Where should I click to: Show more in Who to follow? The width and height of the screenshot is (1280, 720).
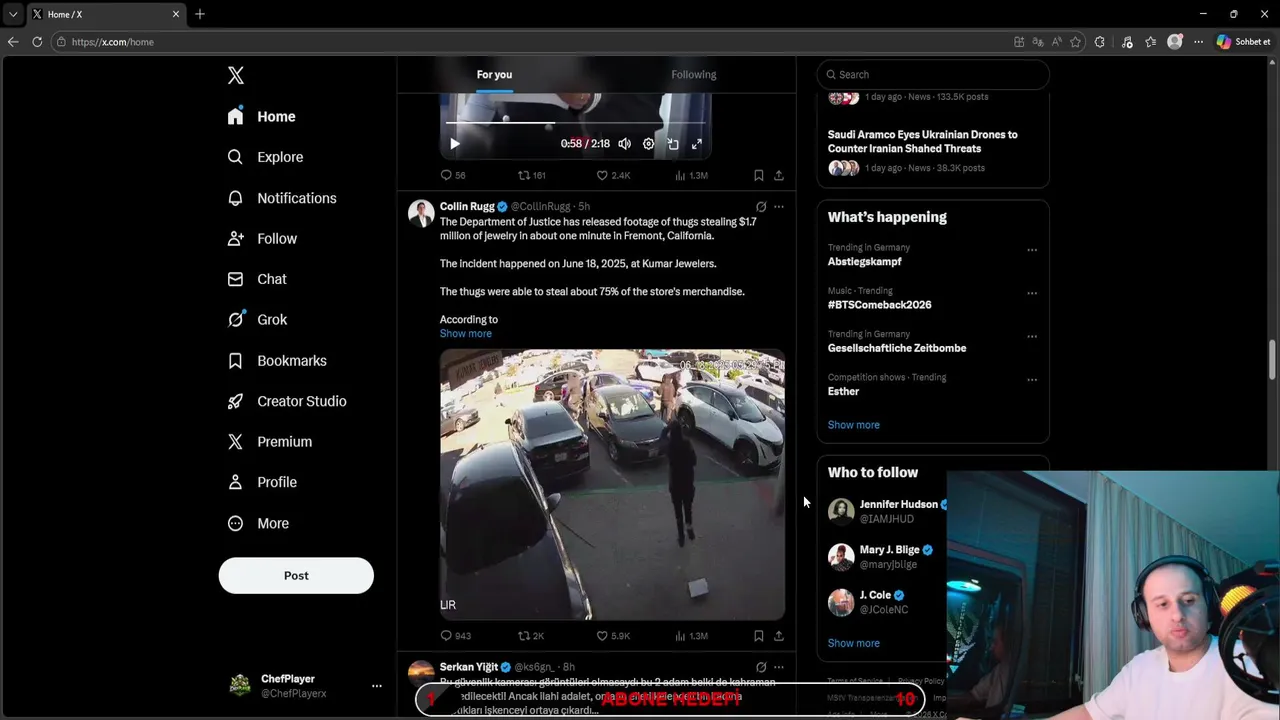point(854,644)
